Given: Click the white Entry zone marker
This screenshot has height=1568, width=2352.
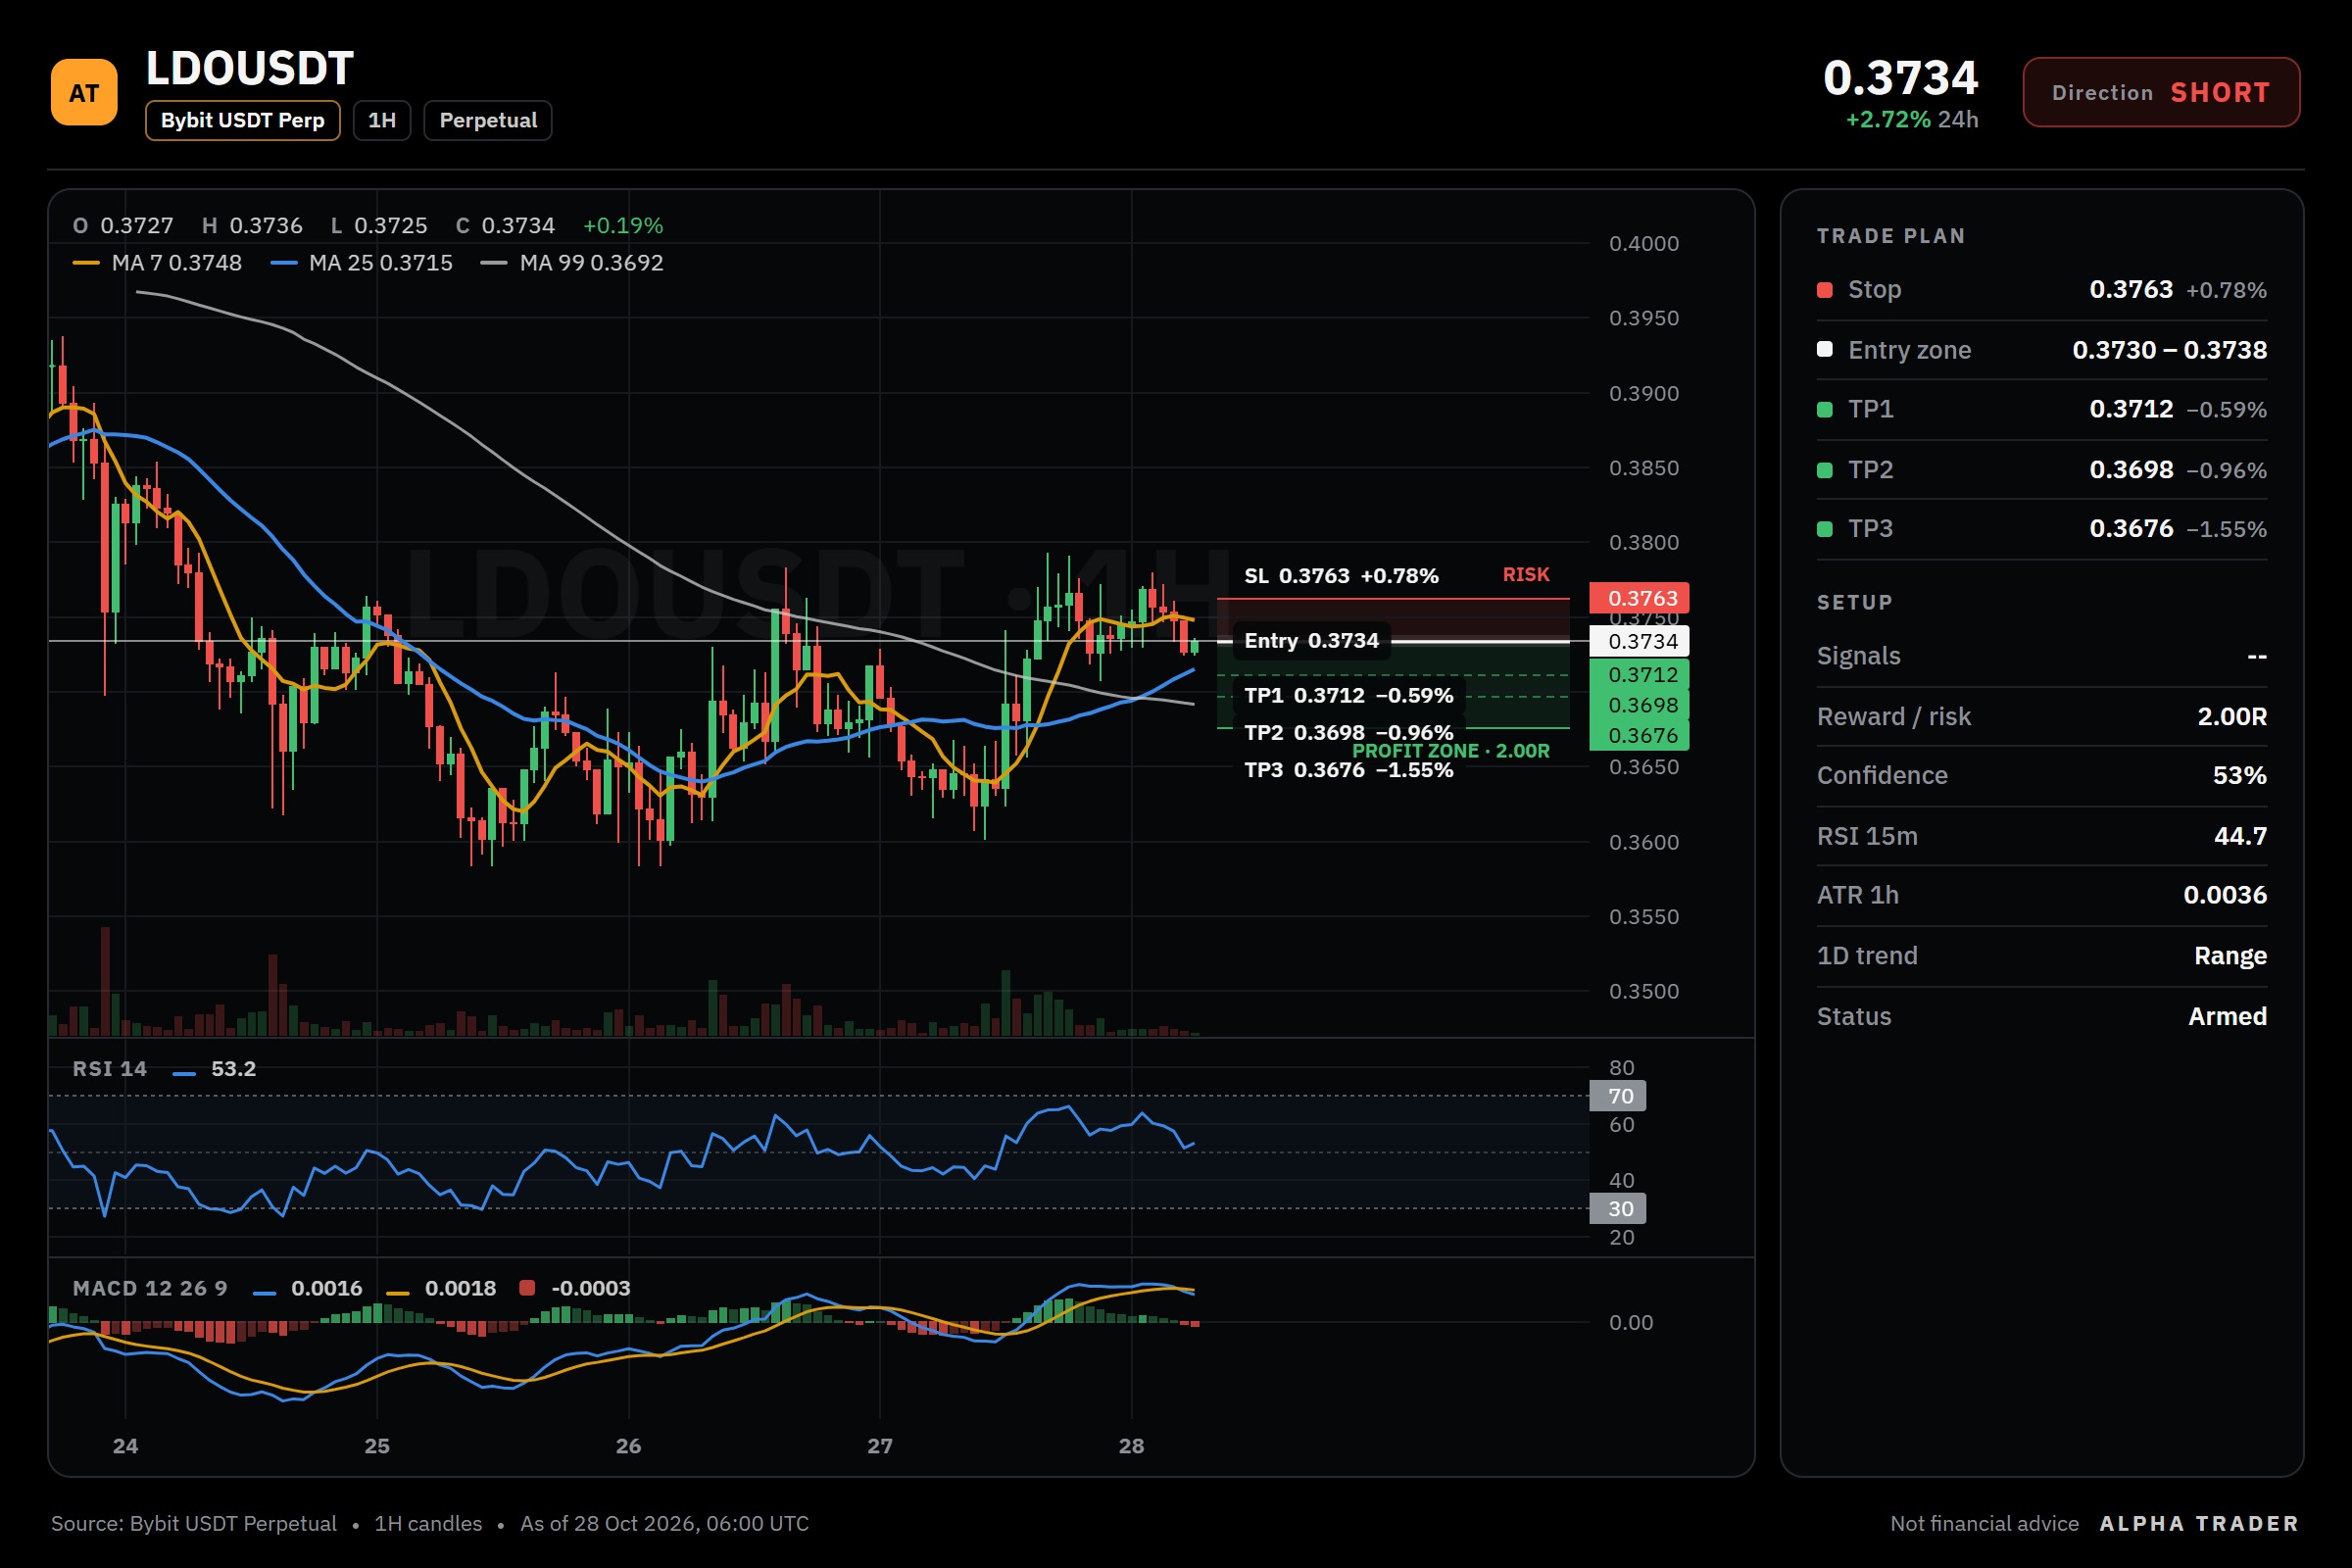Looking at the screenshot, I should pyautogui.click(x=1825, y=349).
